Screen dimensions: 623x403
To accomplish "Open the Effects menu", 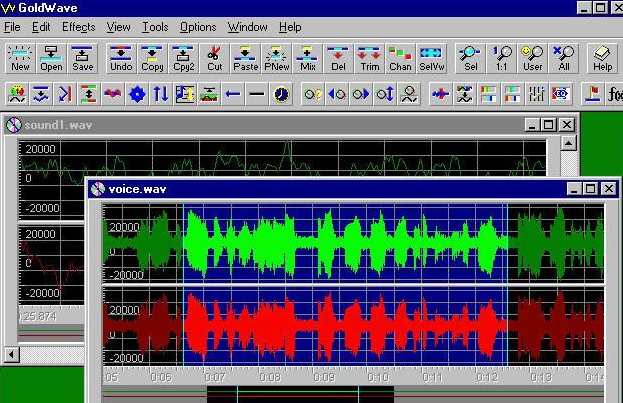I will click(x=78, y=27).
